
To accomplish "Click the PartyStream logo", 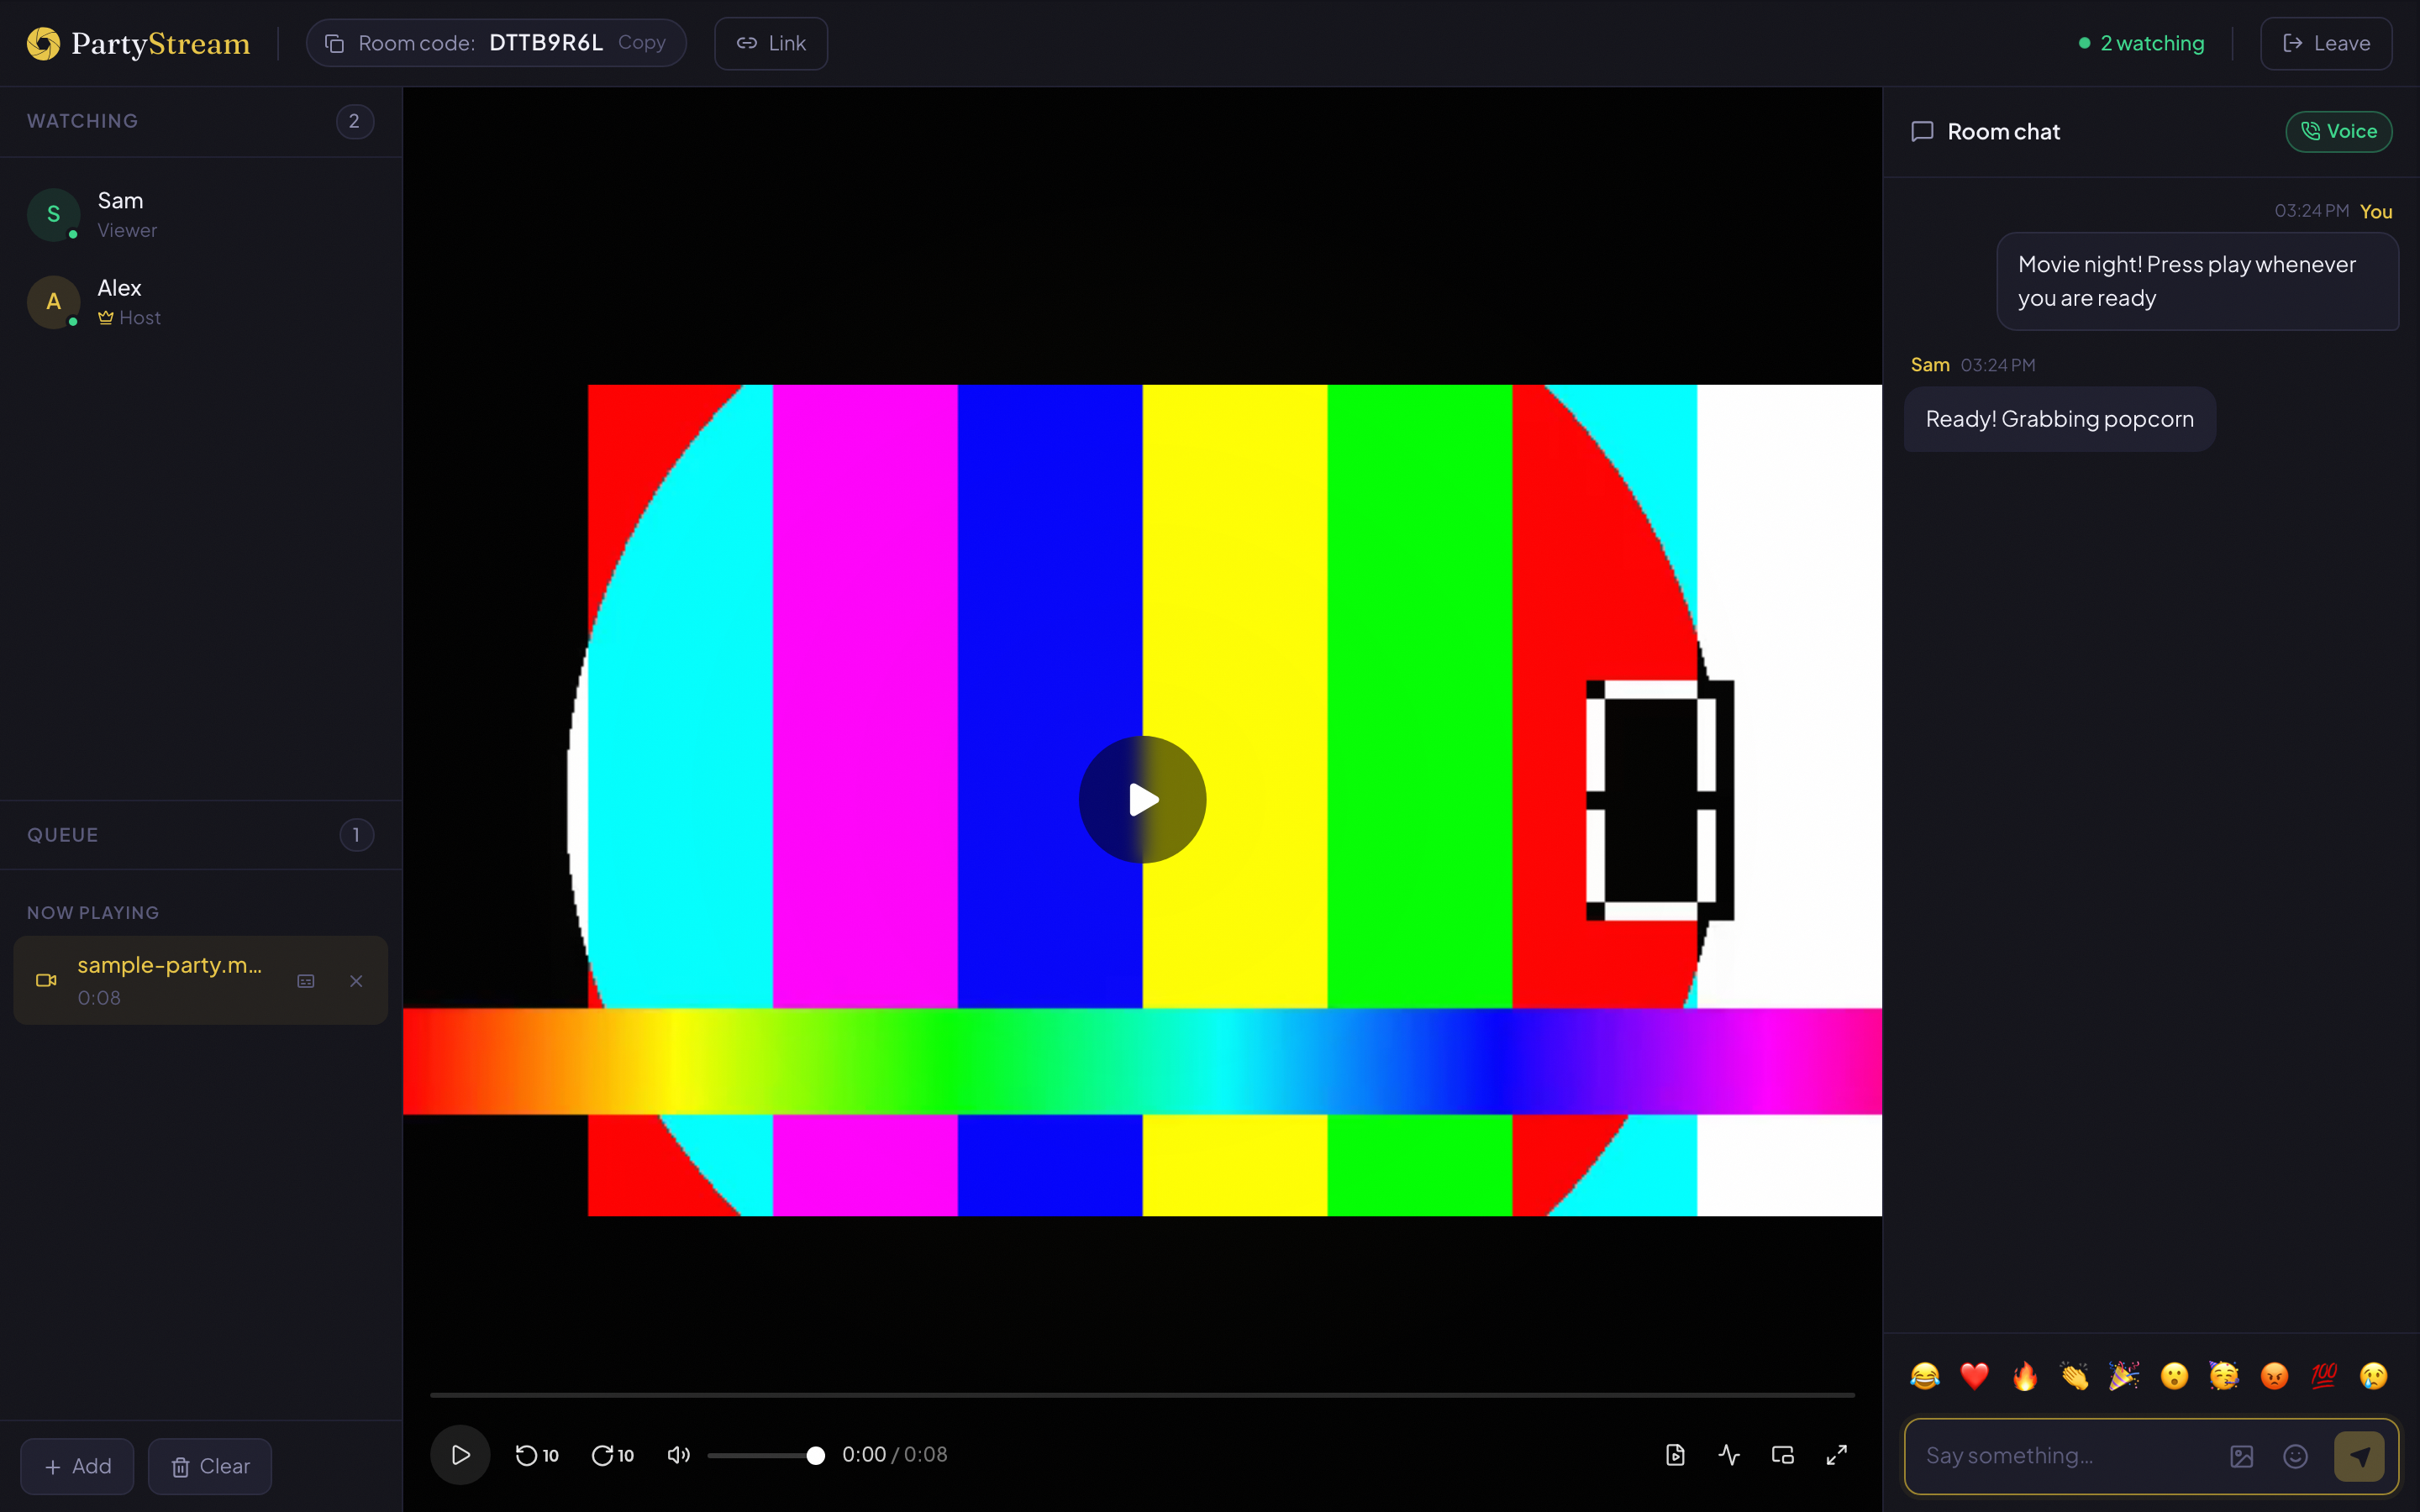I will [x=138, y=43].
